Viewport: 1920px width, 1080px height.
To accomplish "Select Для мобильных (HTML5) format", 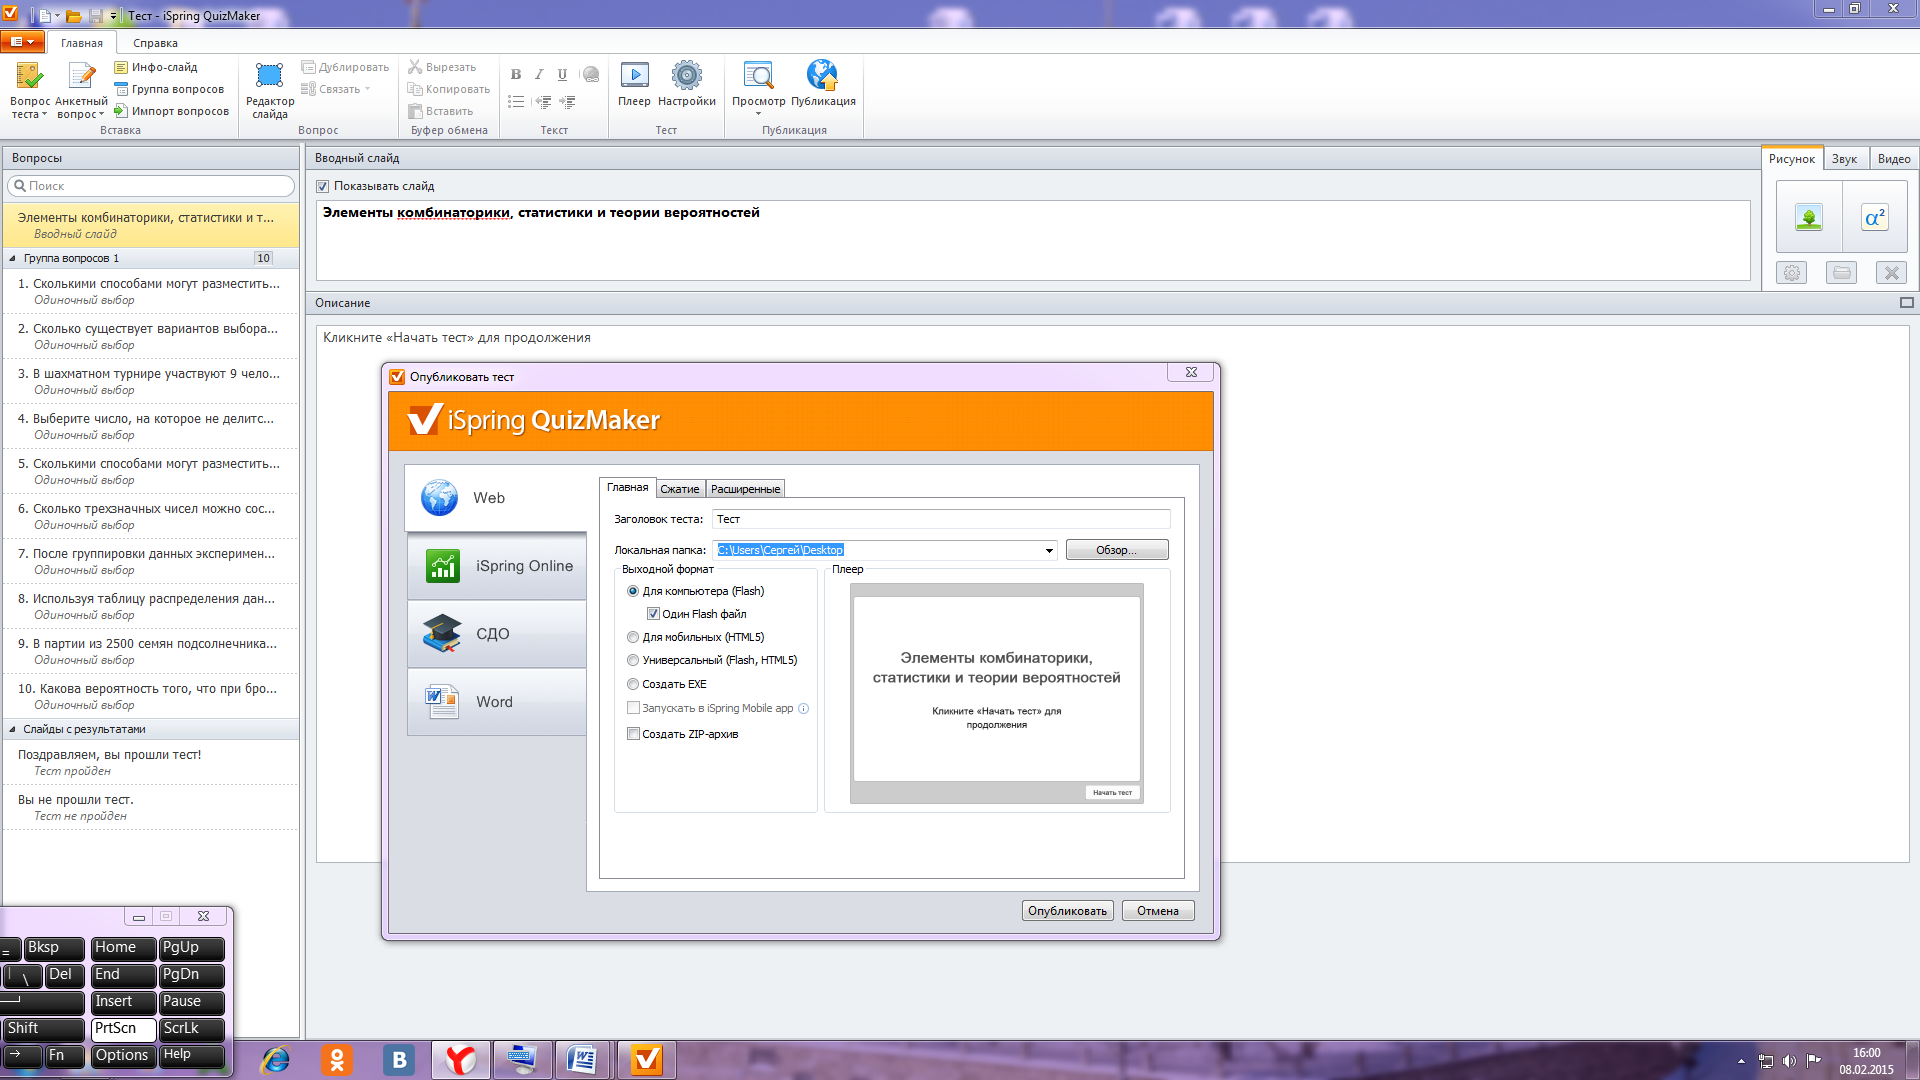I will tap(633, 637).
